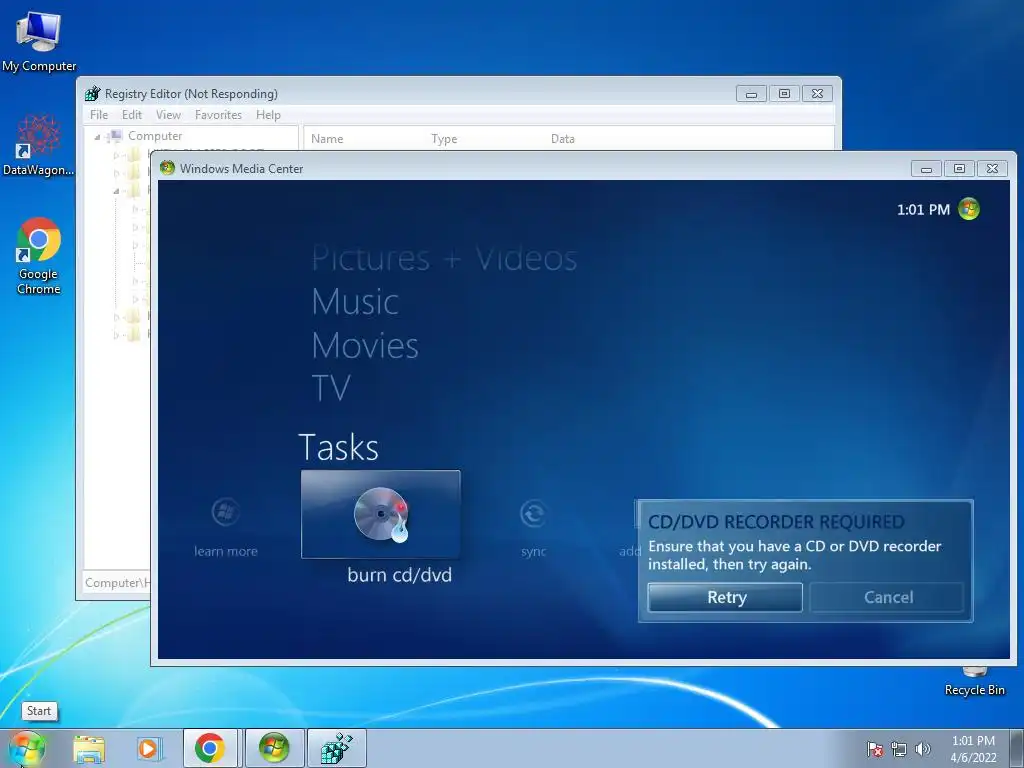Launch Windows Media Player from taskbar
Viewport: 1024px width, 768px height.
[149, 748]
